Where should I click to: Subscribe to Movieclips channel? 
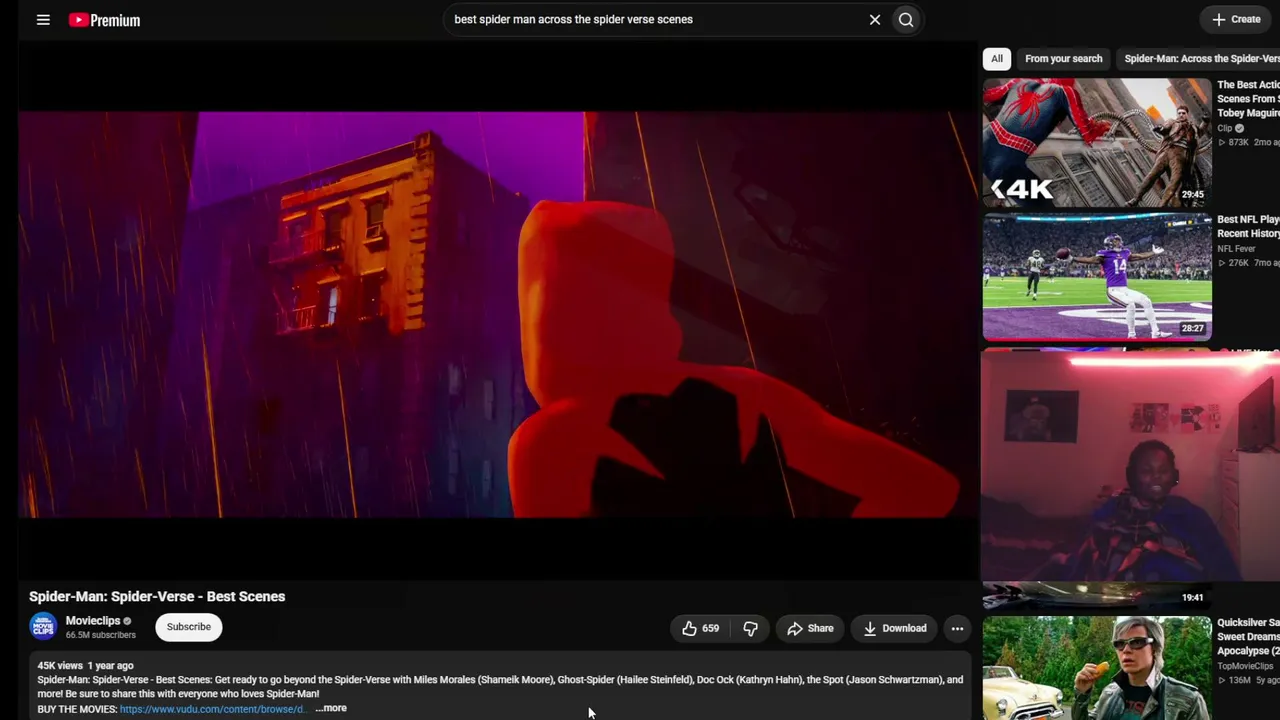tap(189, 627)
